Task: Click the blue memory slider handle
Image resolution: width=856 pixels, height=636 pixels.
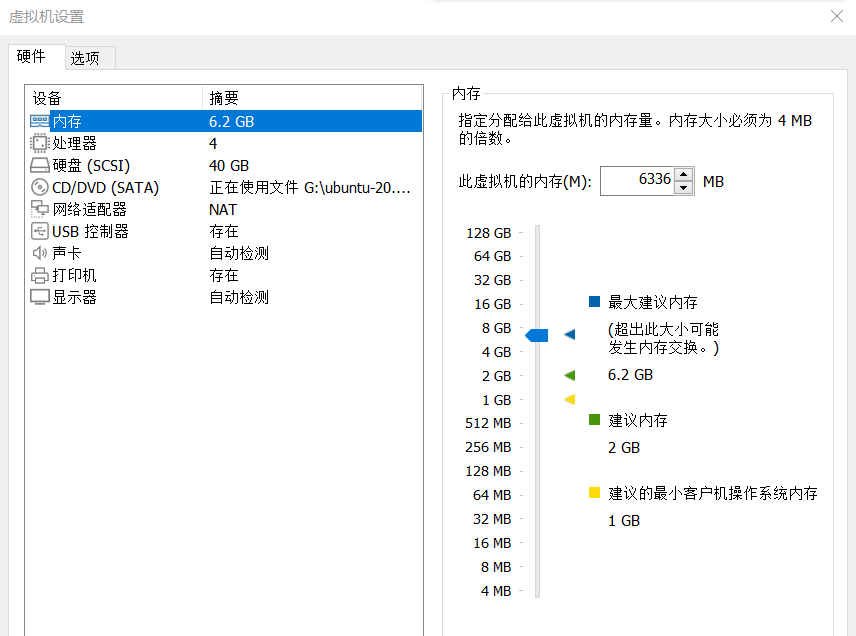Action: click(536, 334)
